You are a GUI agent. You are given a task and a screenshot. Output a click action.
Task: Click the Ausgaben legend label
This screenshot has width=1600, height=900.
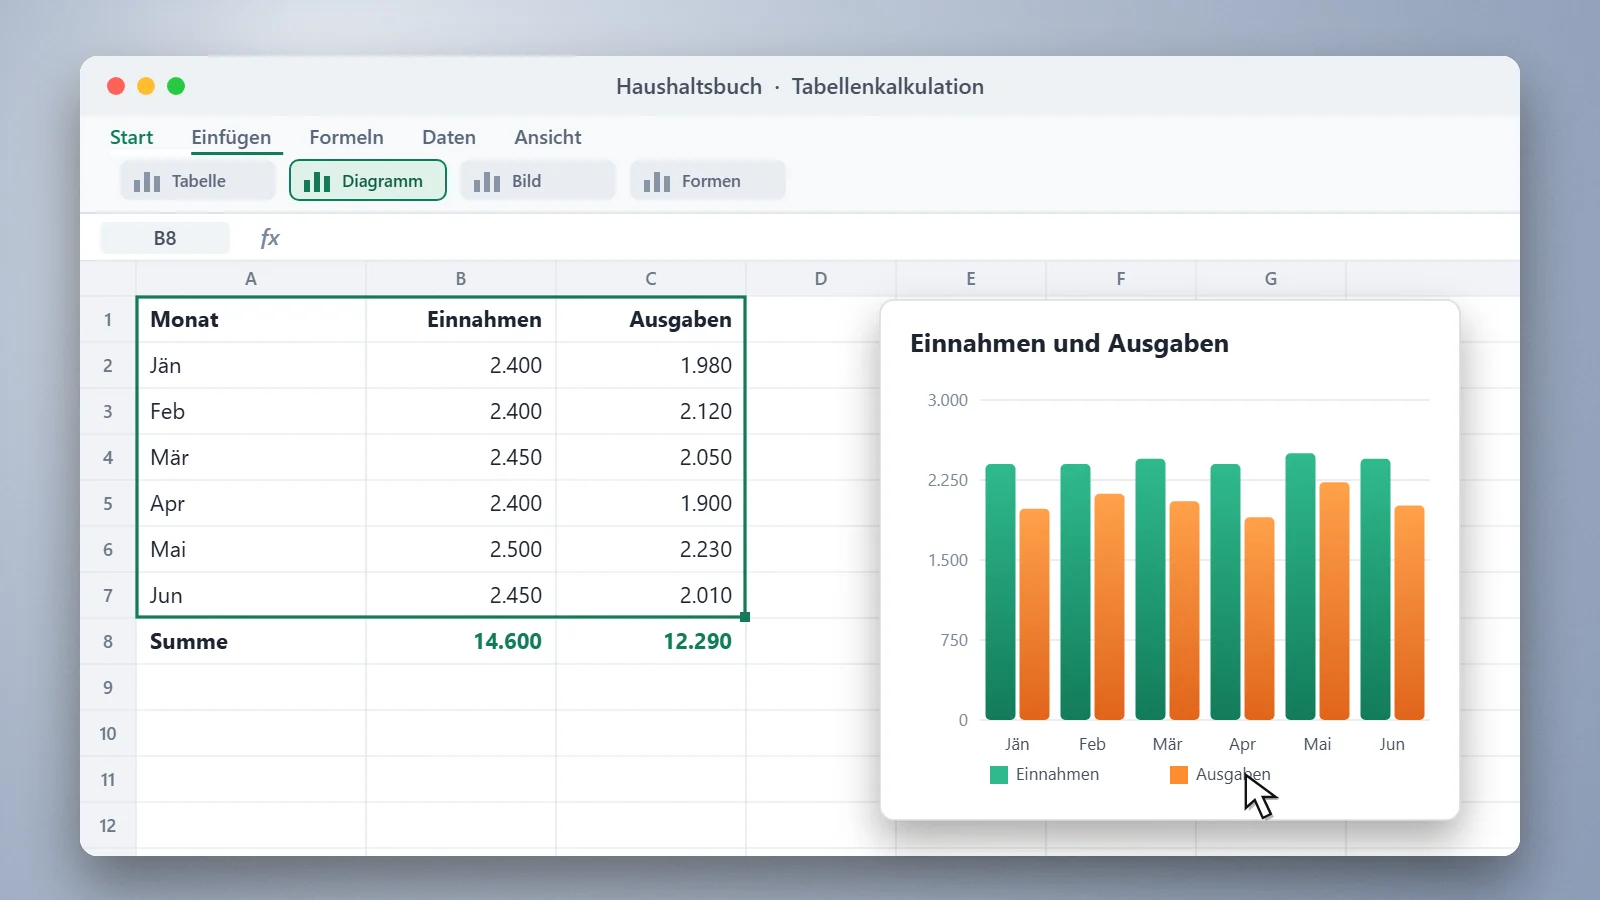(x=1233, y=775)
